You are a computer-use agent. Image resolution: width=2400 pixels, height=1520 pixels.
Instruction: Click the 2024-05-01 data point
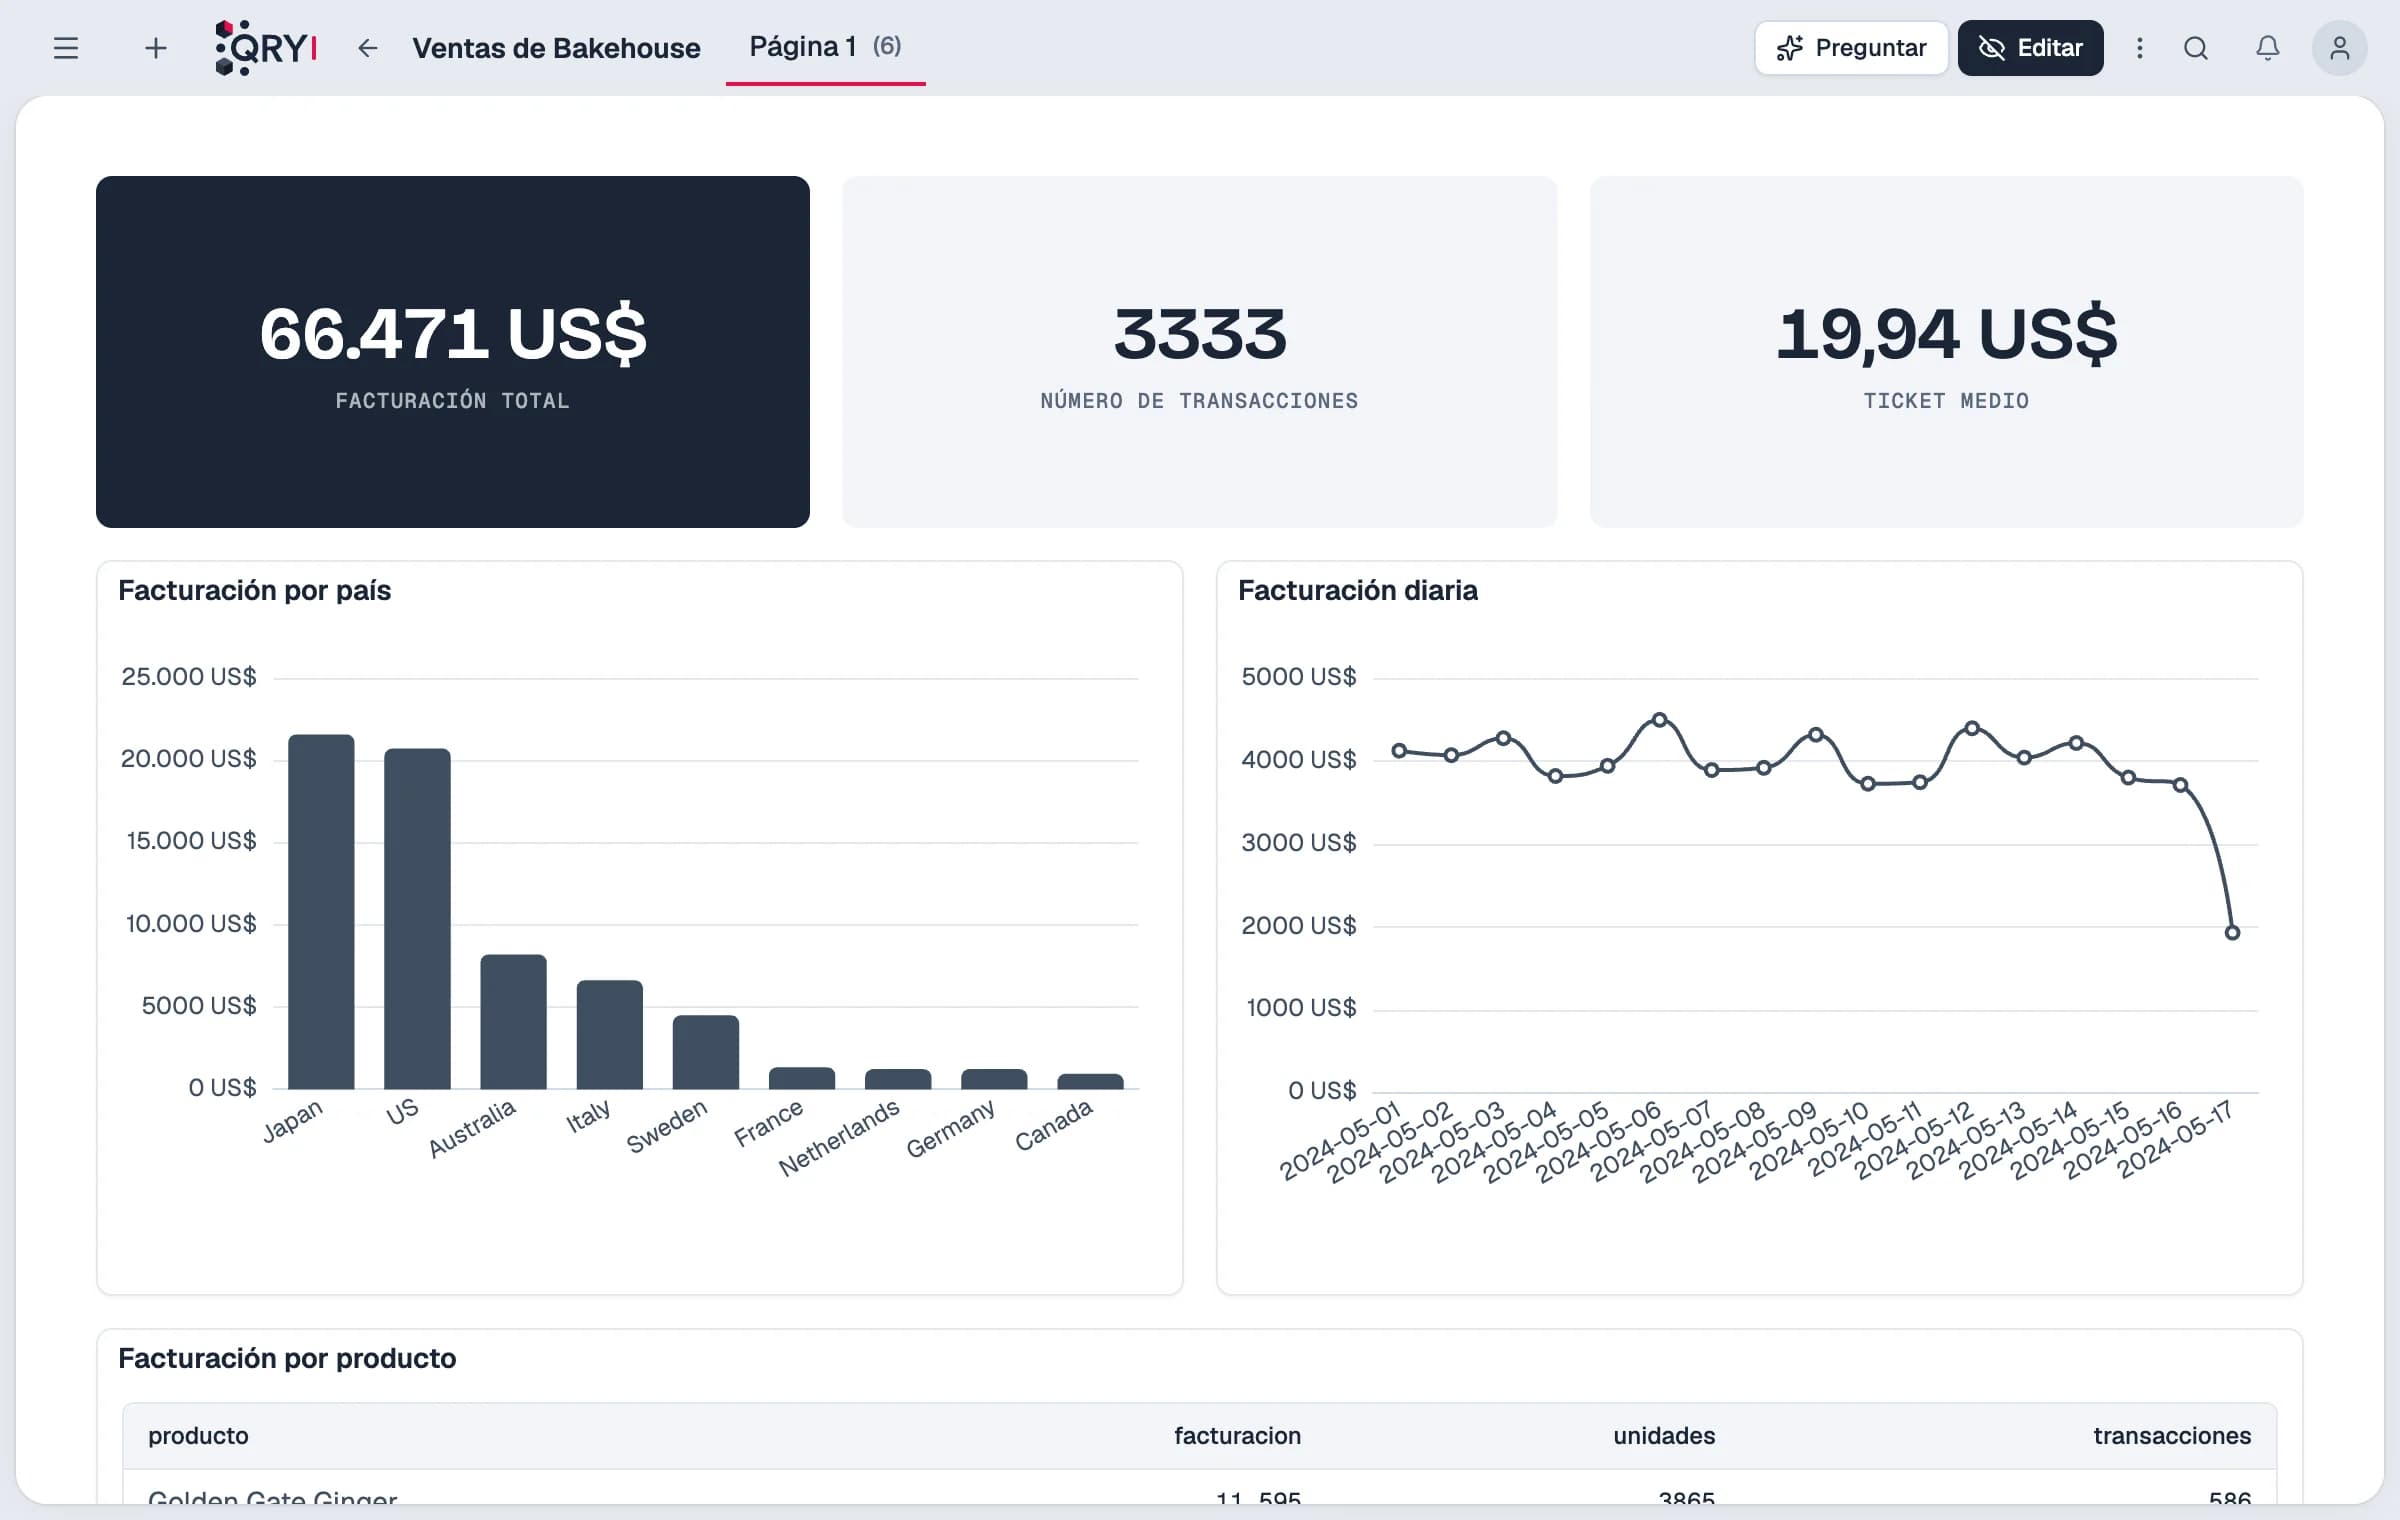pyautogui.click(x=1399, y=751)
